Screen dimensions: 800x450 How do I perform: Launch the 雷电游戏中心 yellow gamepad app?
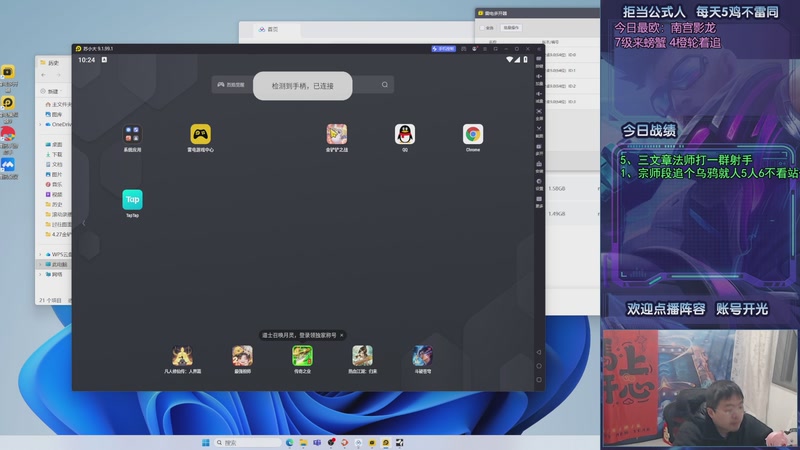coord(201,135)
